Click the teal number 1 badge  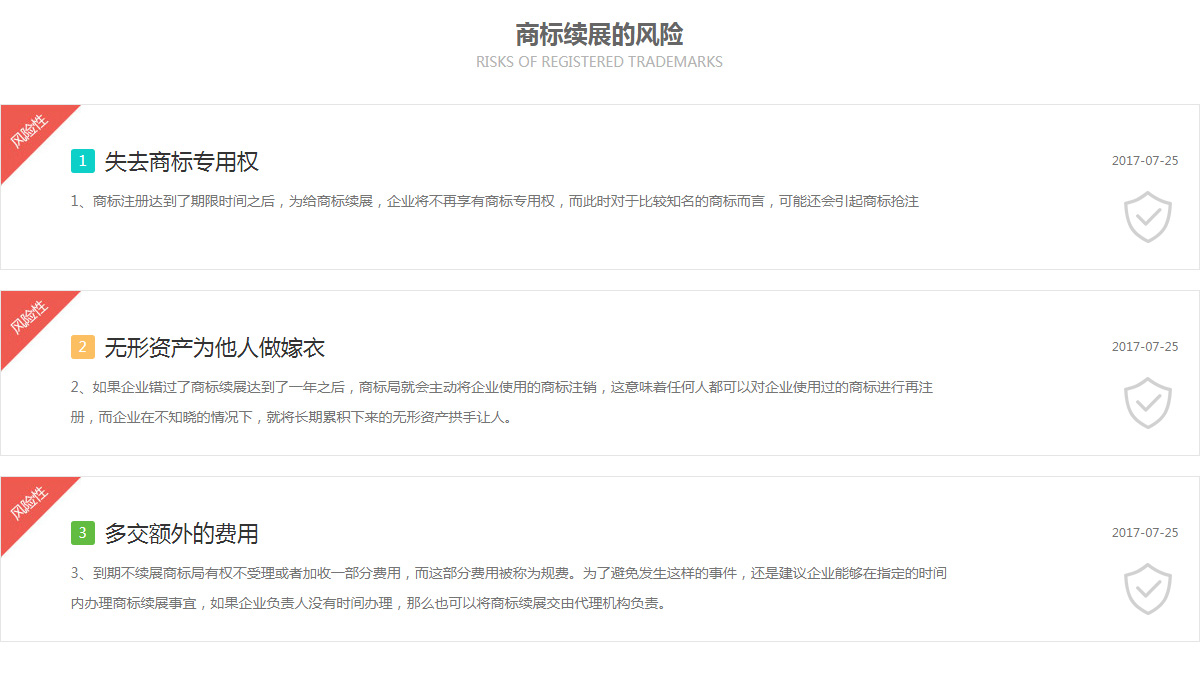click(83, 161)
